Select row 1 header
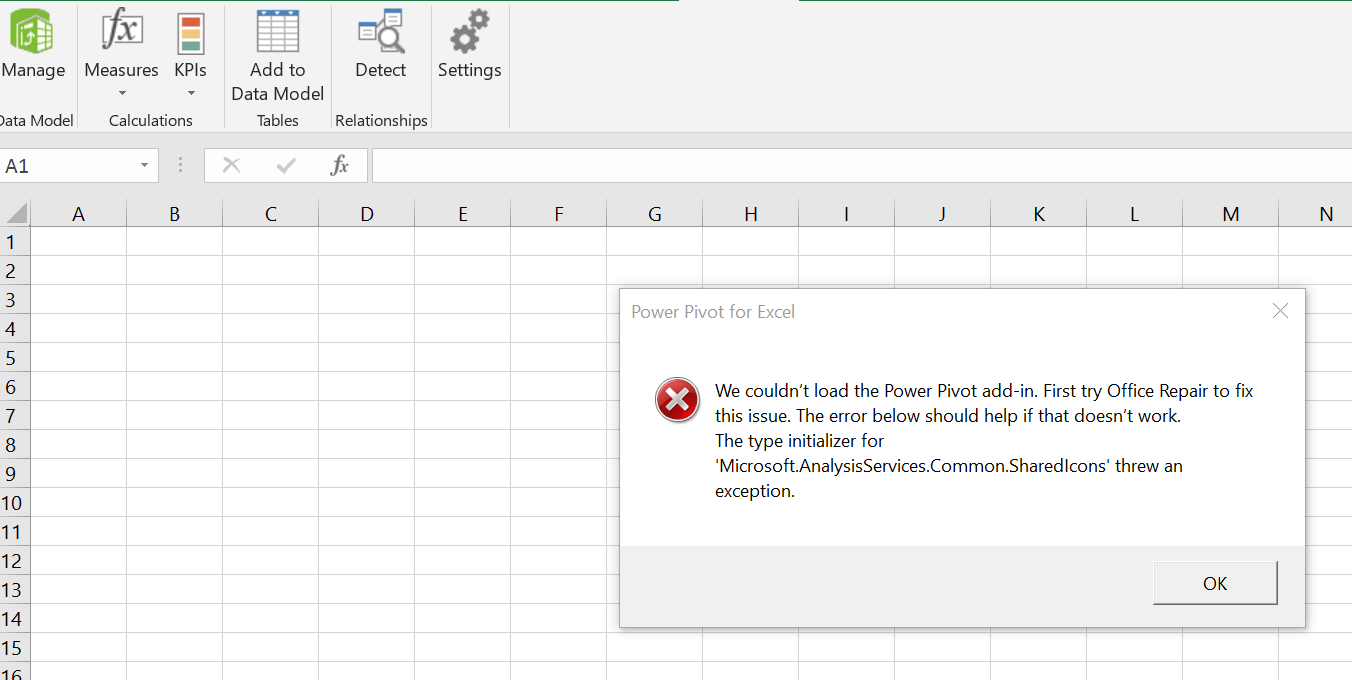The image size is (1352, 680). click(14, 242)
